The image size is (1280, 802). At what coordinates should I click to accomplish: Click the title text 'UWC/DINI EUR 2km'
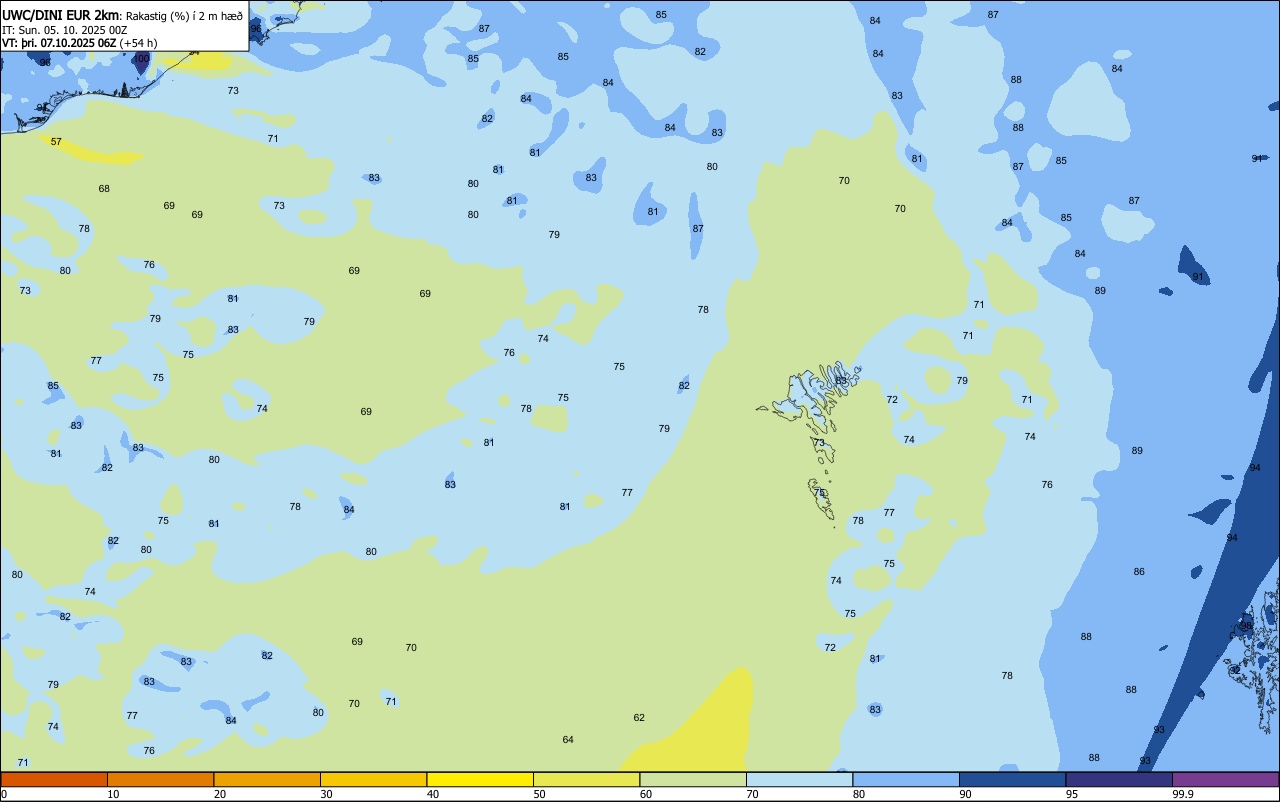point(61,15)
